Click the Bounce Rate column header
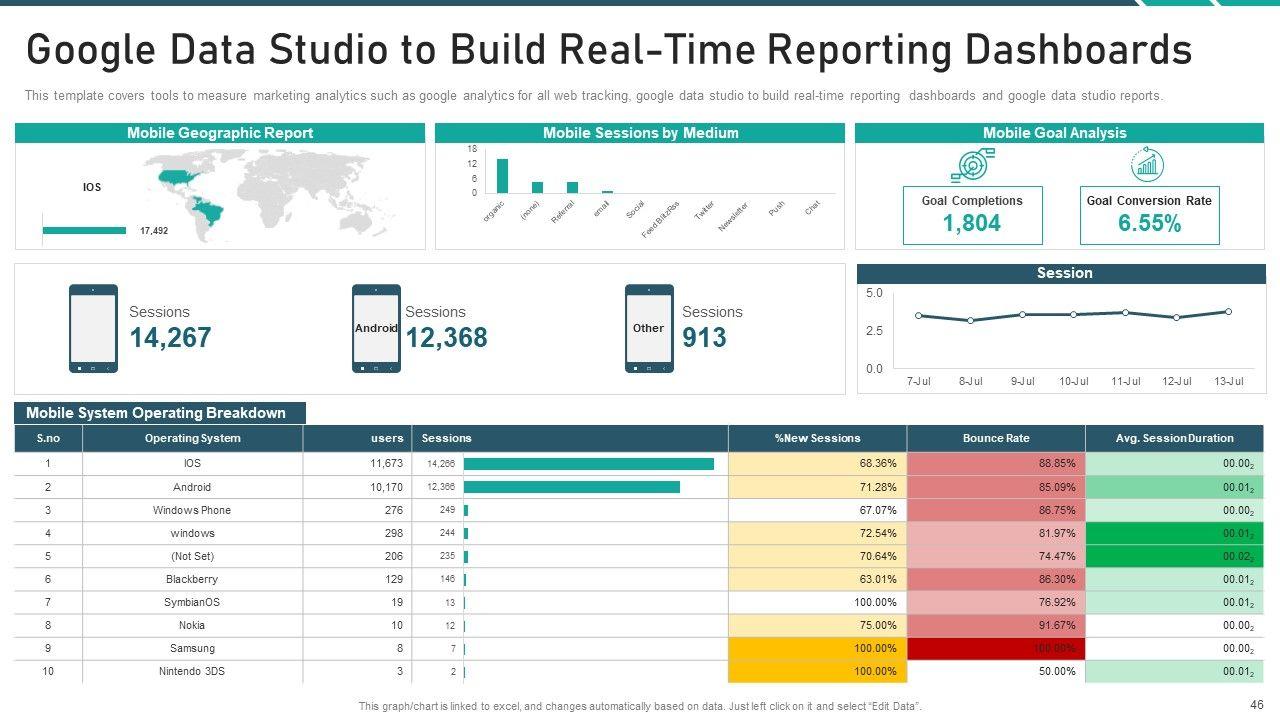The width and height of the screenshot is (1280, 720). coord(995,438)
